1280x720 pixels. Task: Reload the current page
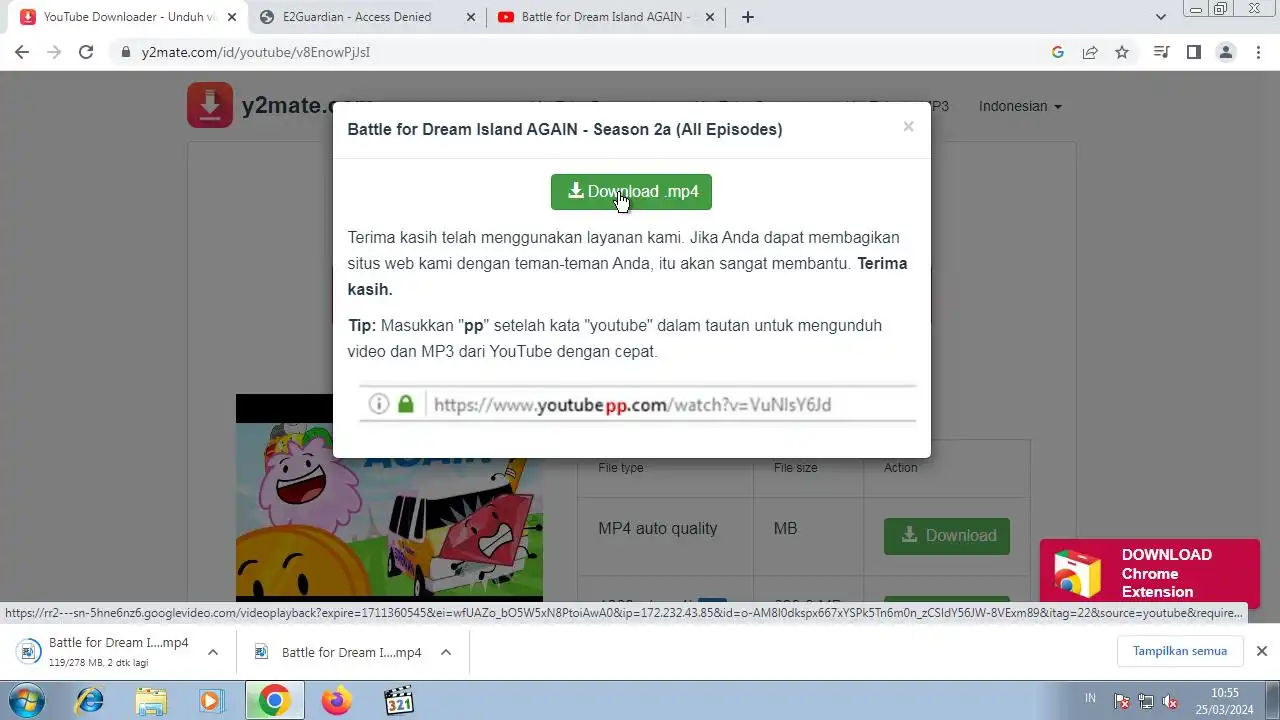(x=86, y=52)
